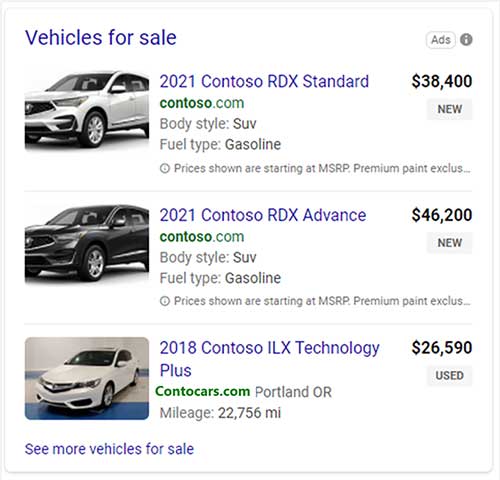Open 2018 Contoso ILX Technology Plus listing
The height and width of the screenshot is (480, 500).
(269, 359)
